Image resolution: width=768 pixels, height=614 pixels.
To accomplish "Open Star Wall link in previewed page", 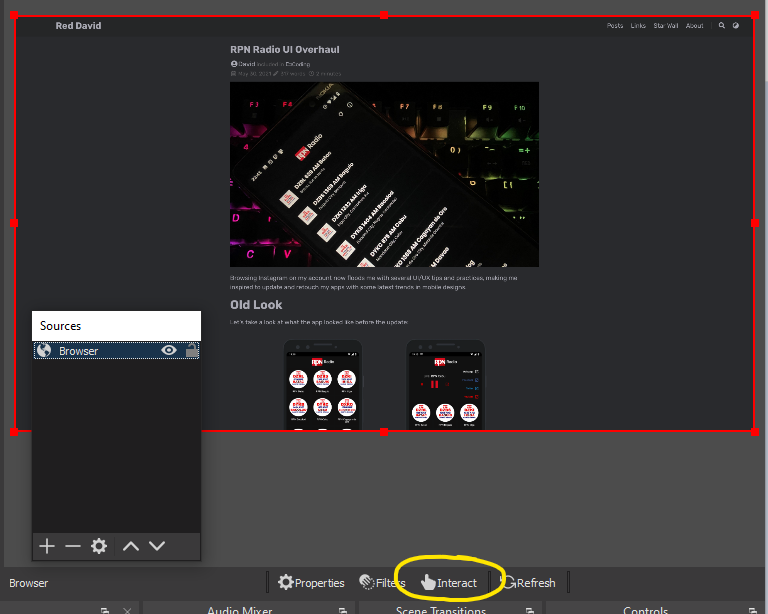I will click(x=666, y=25).
